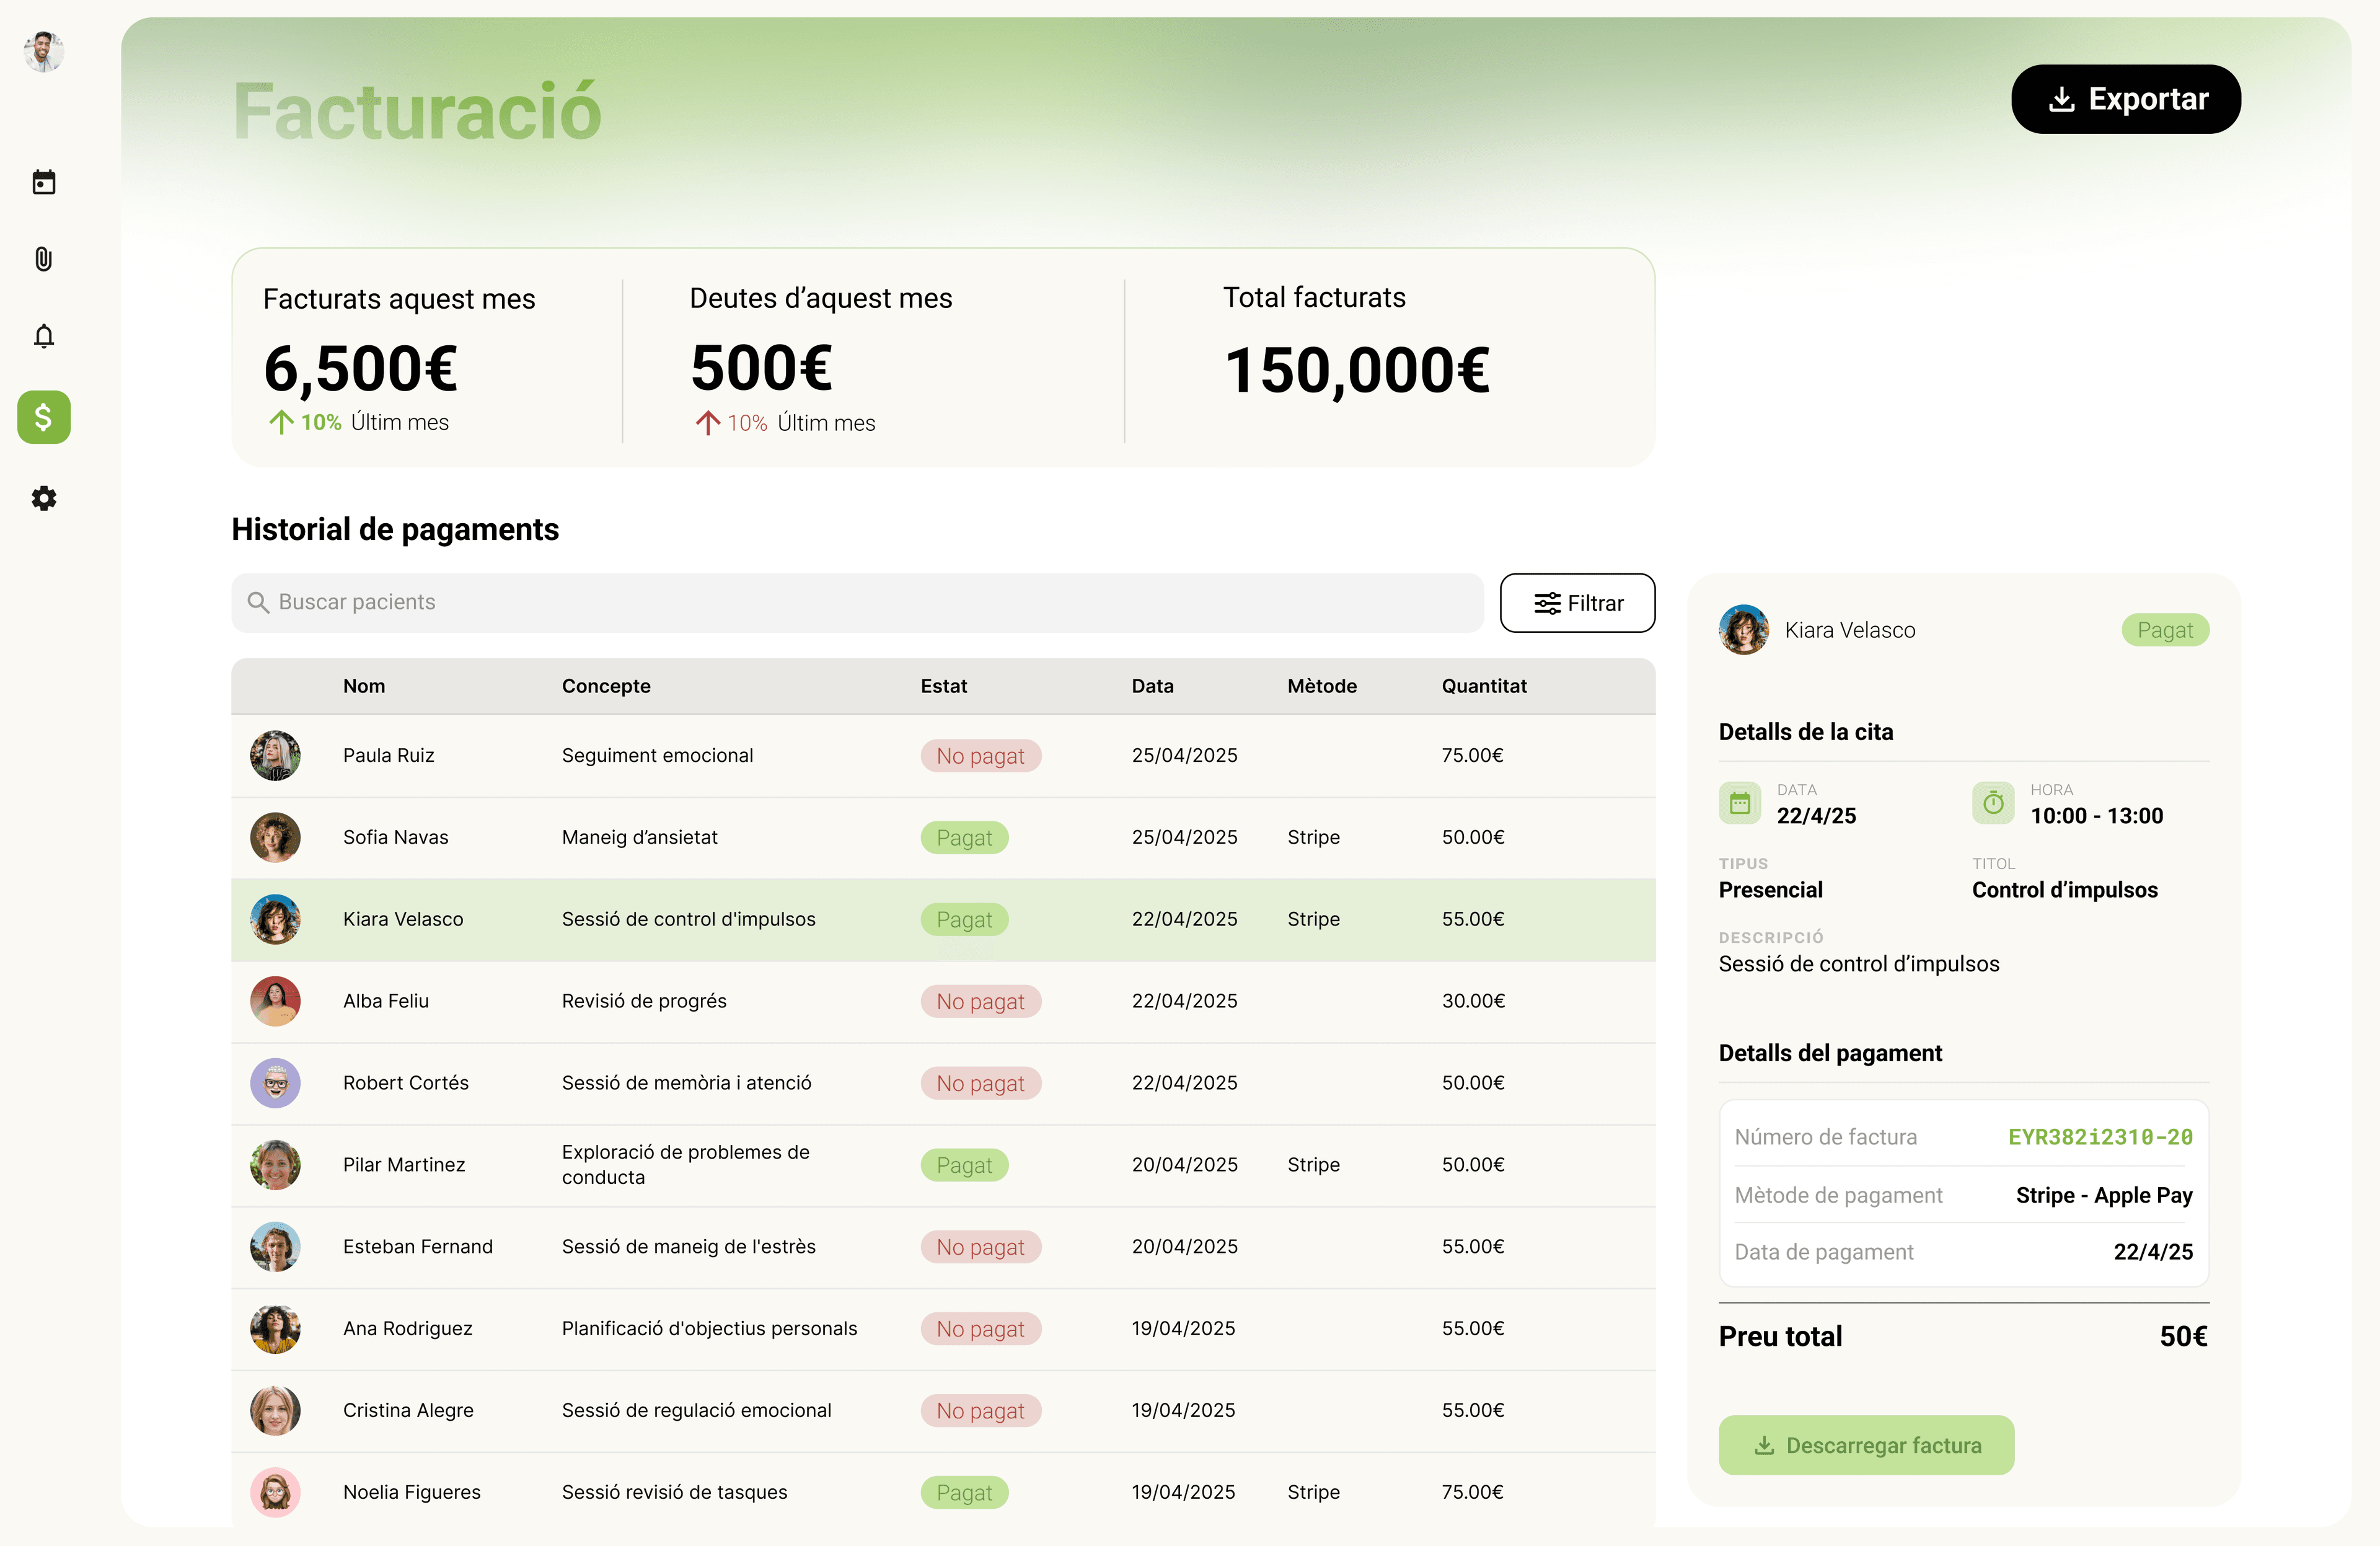Click the calendar icon beside DATA 22/4/25
This screenshot has width=2380, height=1546.
(1740, 803)
